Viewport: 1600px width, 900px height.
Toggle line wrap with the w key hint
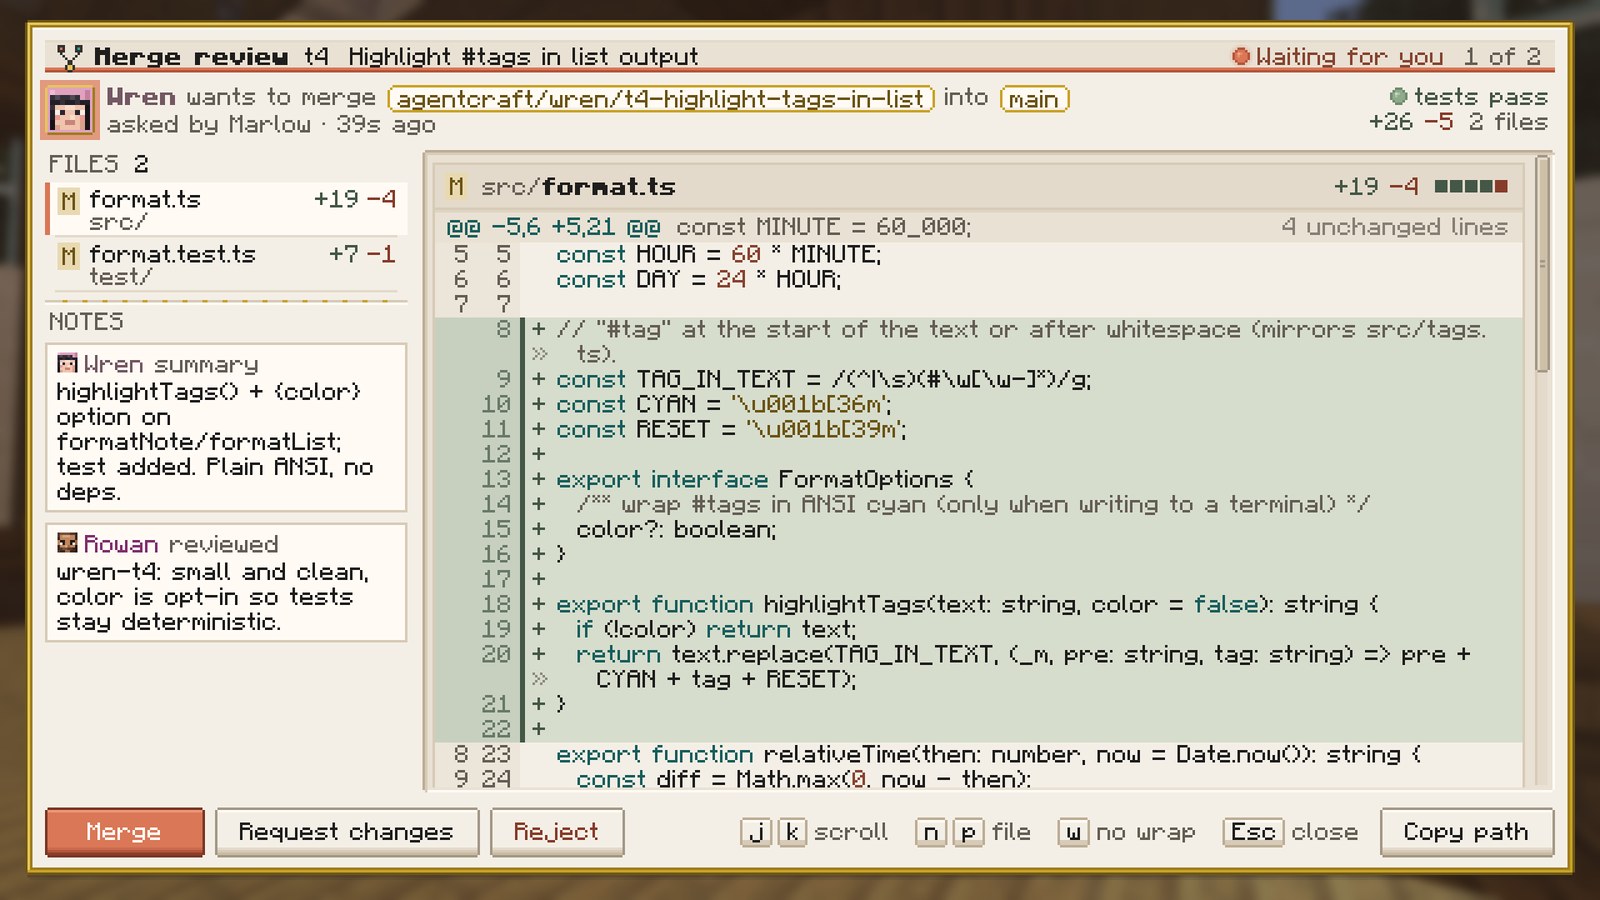(x=1073, y=832)
